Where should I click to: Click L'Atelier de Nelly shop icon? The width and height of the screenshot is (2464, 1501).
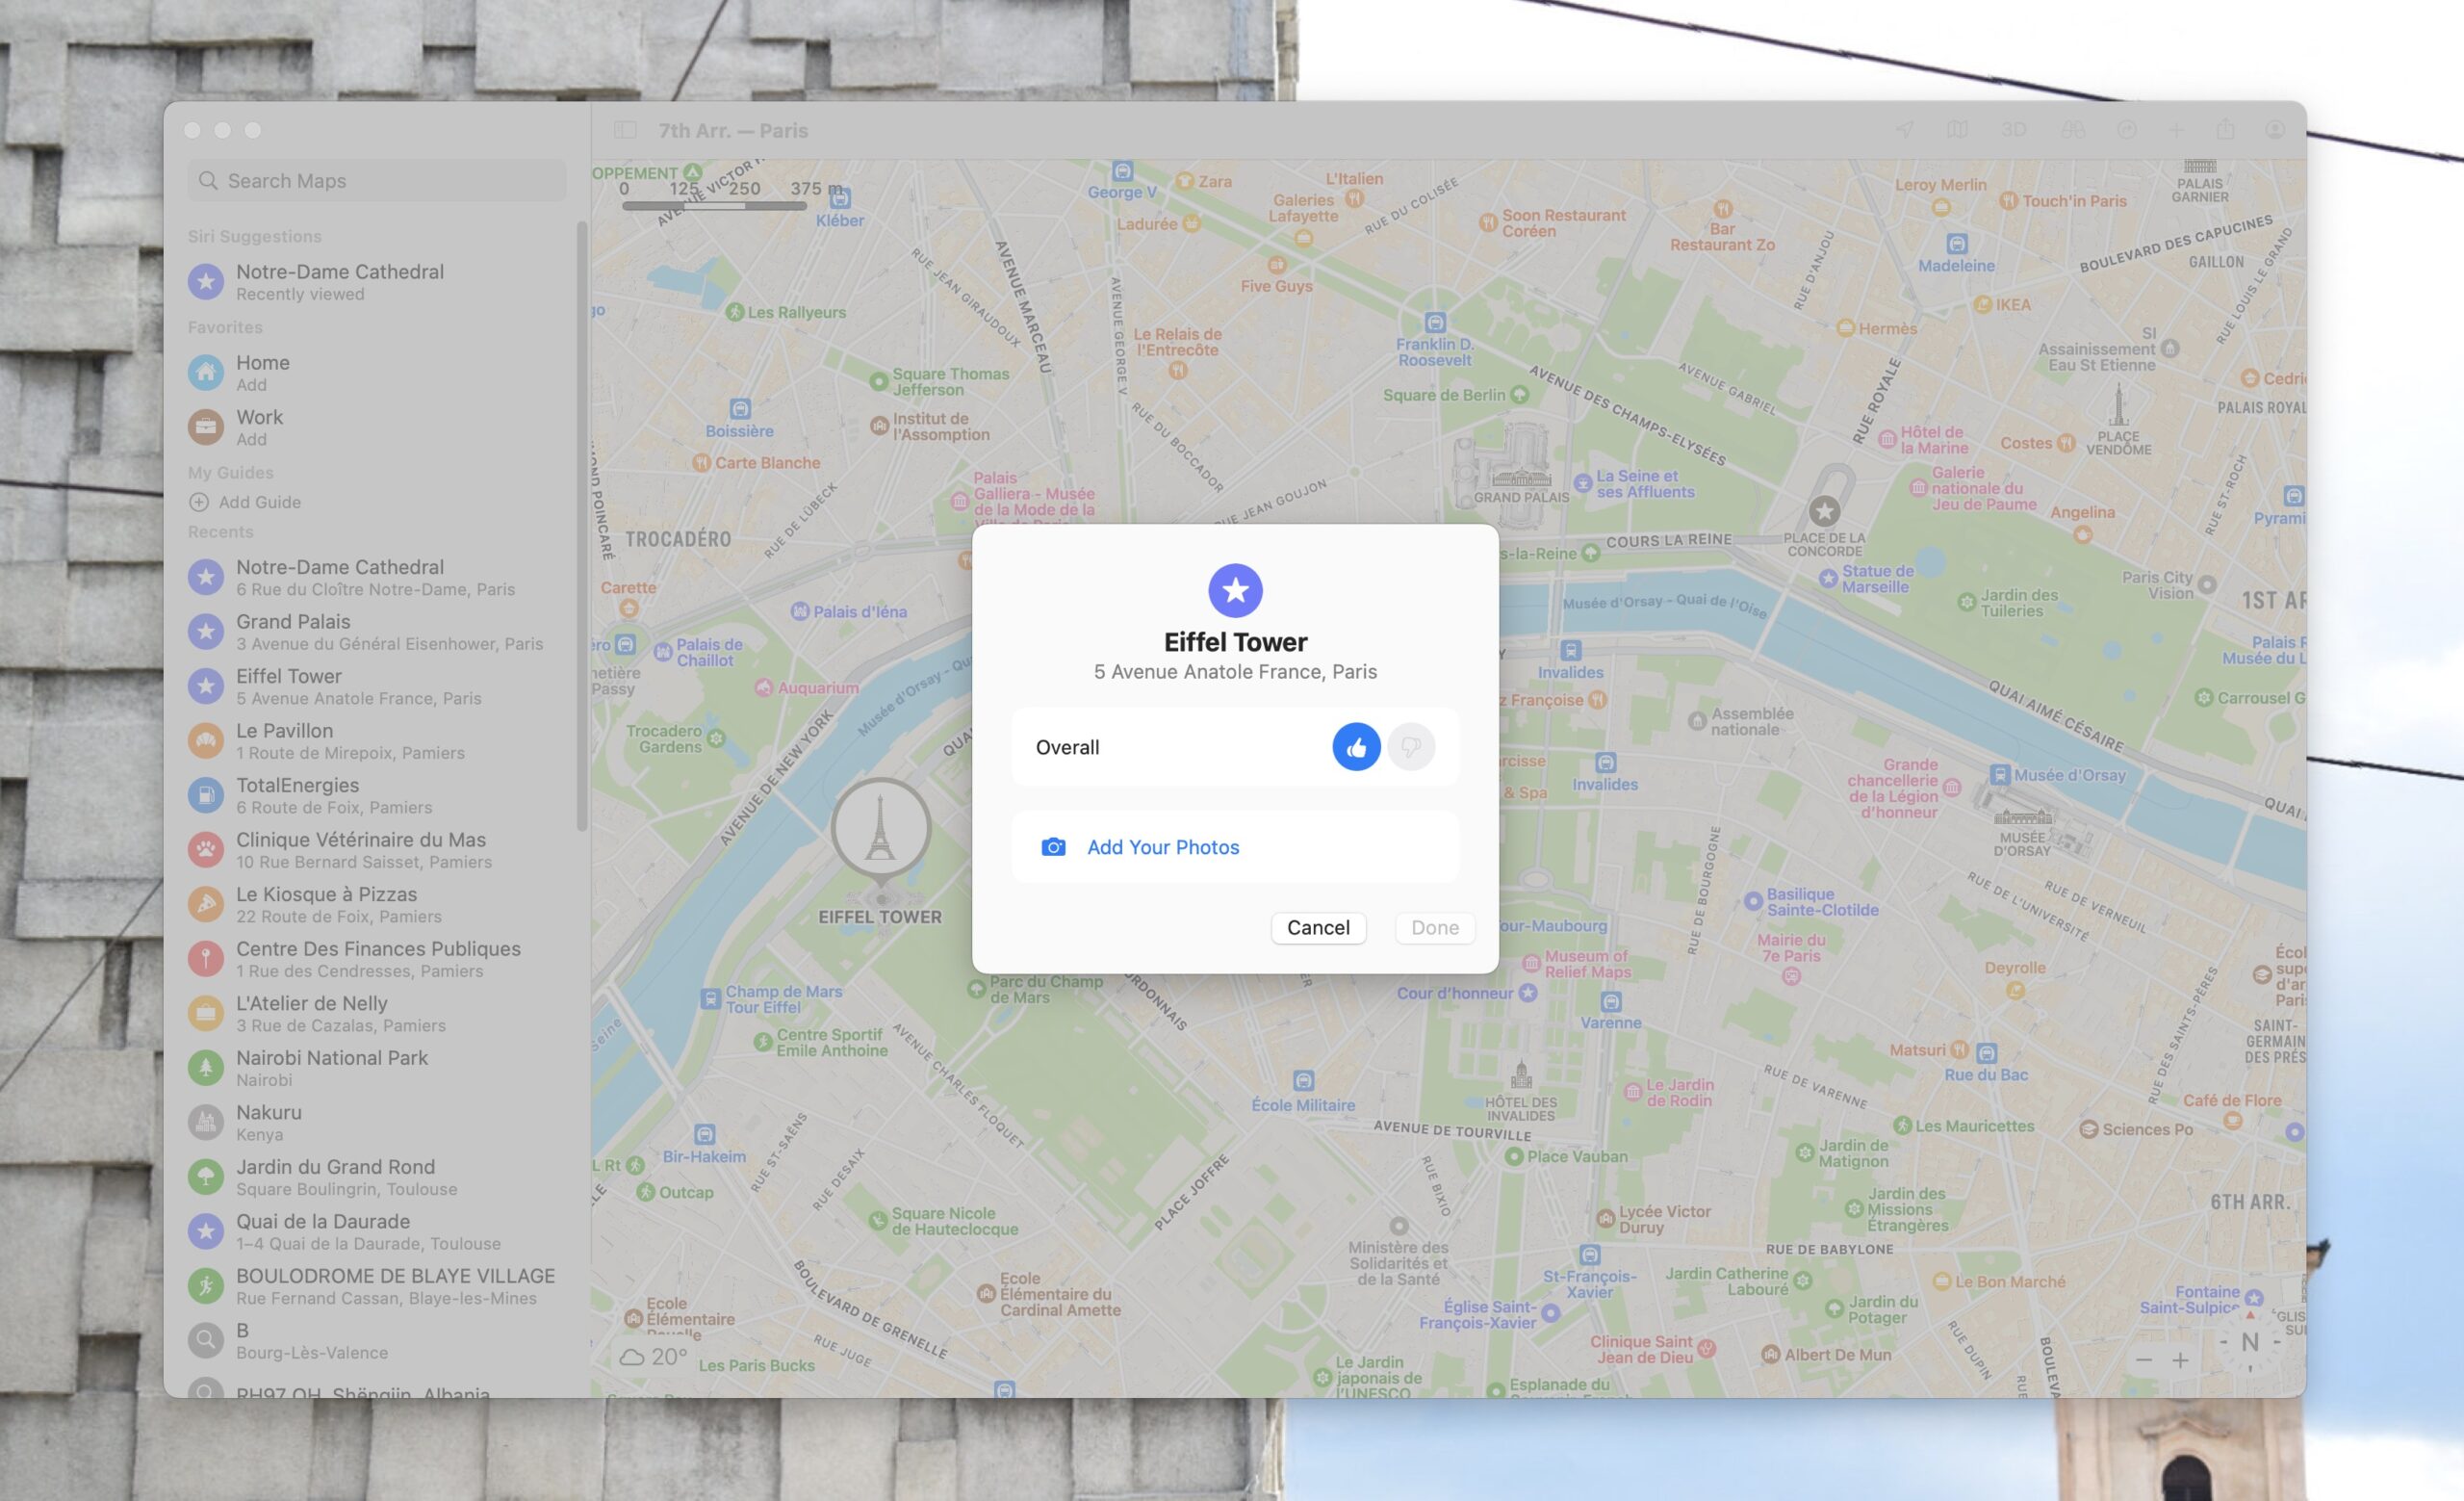[206, 1013]
